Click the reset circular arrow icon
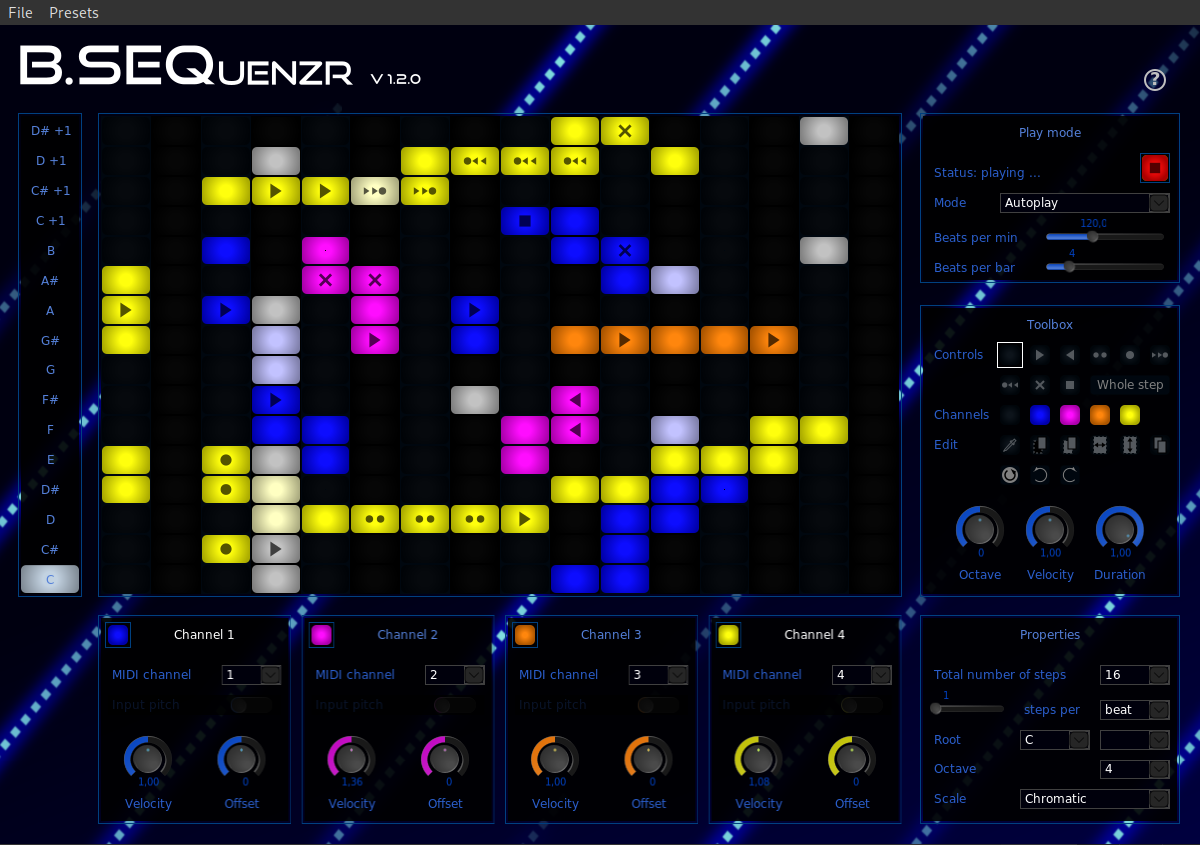Screen dimensions: 1200x845 tap(1010, 475)
